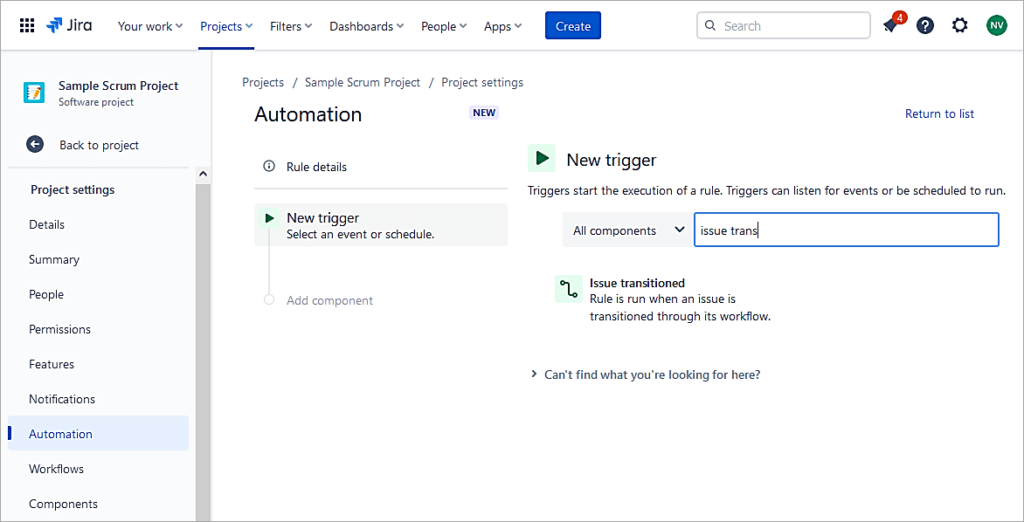1024x522 pixels.
Task: Select Rule details in the rule panel
Action: click(x=316, y=167)
